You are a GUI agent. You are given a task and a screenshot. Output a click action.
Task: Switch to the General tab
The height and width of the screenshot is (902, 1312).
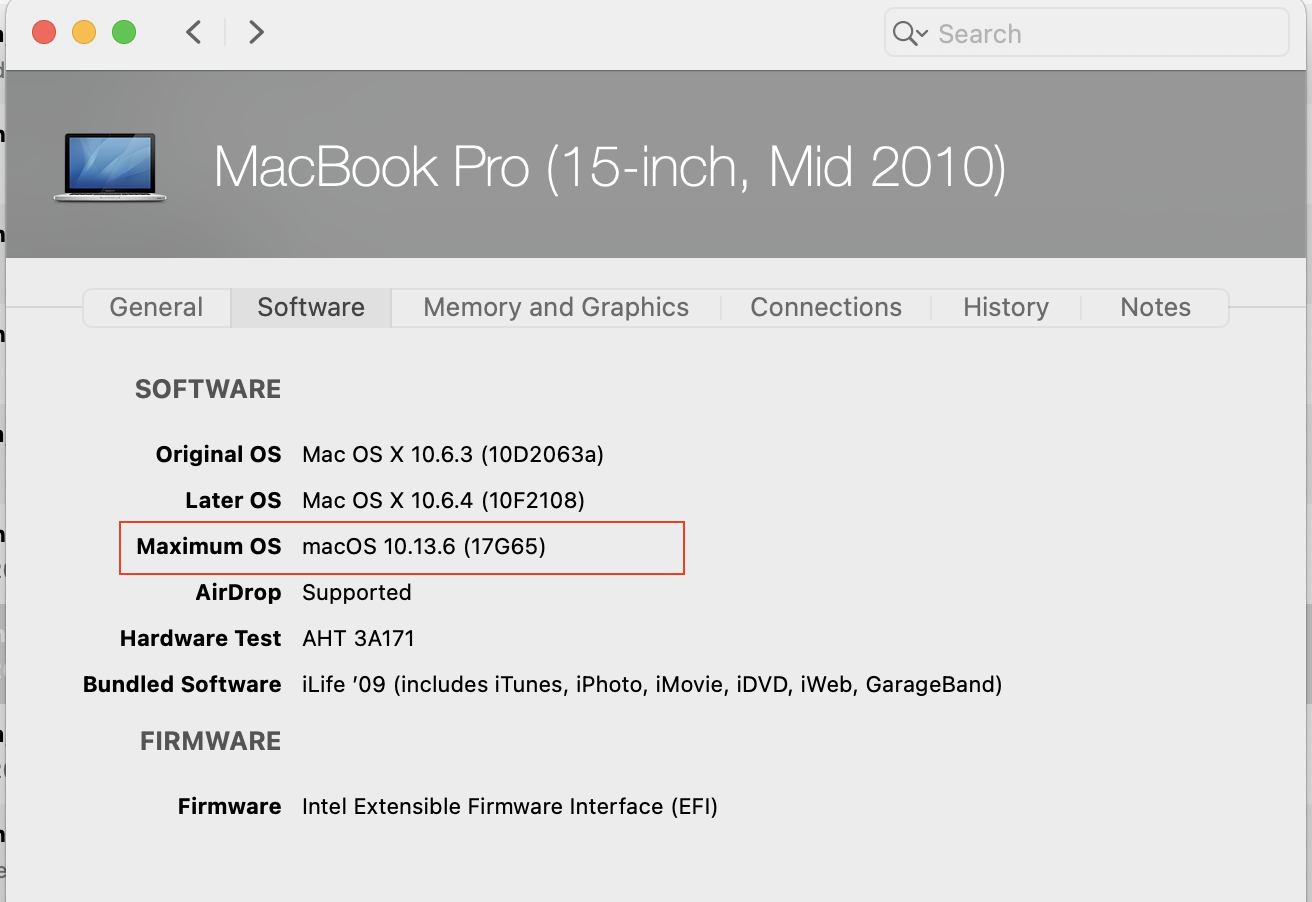click(x=156, y=307)
